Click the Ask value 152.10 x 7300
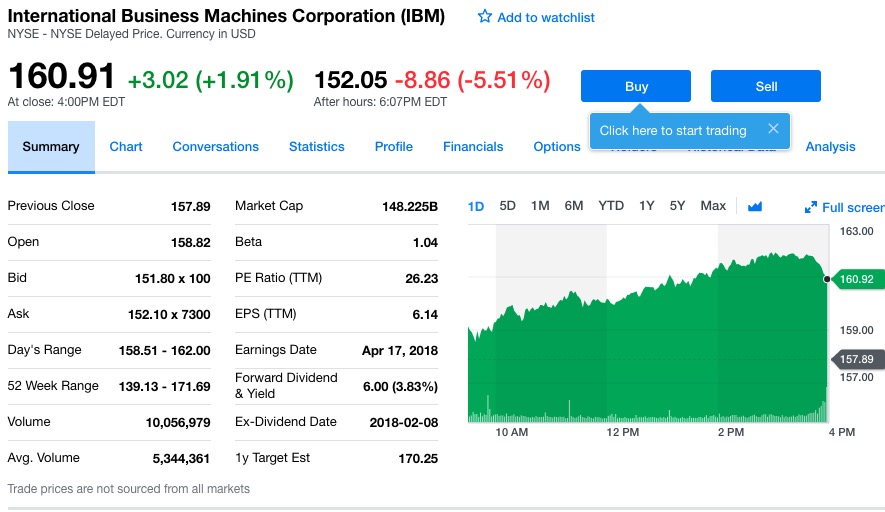885x512 pixels. 169,314
